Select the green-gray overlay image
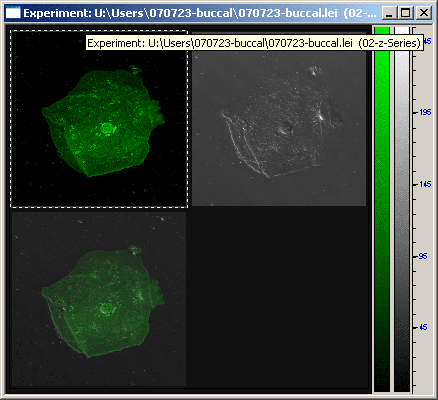This screenshot has width=438, height=400. 99,299
